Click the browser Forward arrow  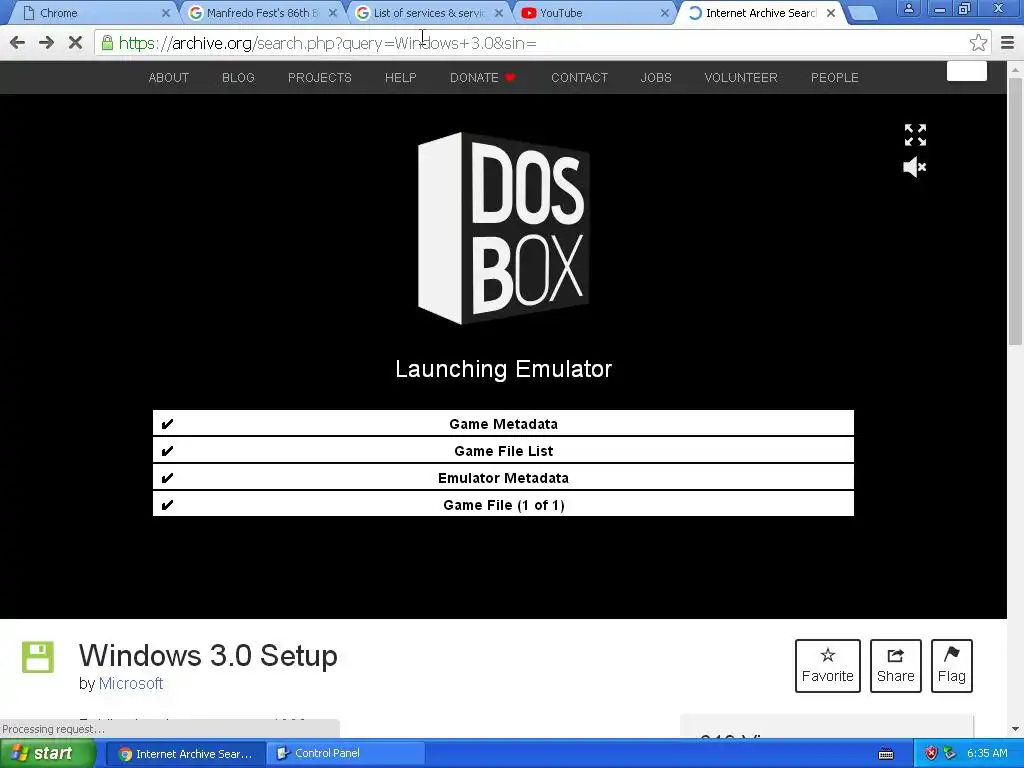tap(46, 43)
